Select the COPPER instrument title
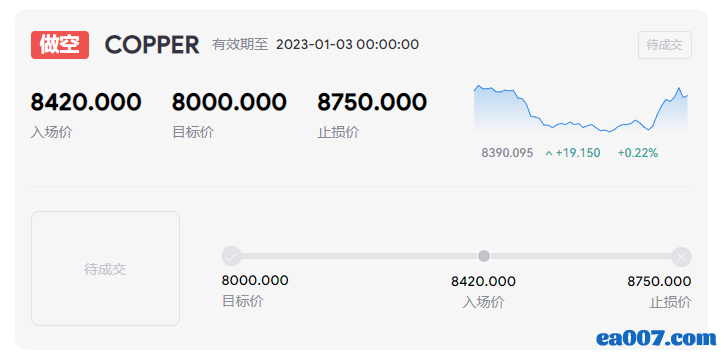This screenshot has height=362, width=726. [152, 45]
